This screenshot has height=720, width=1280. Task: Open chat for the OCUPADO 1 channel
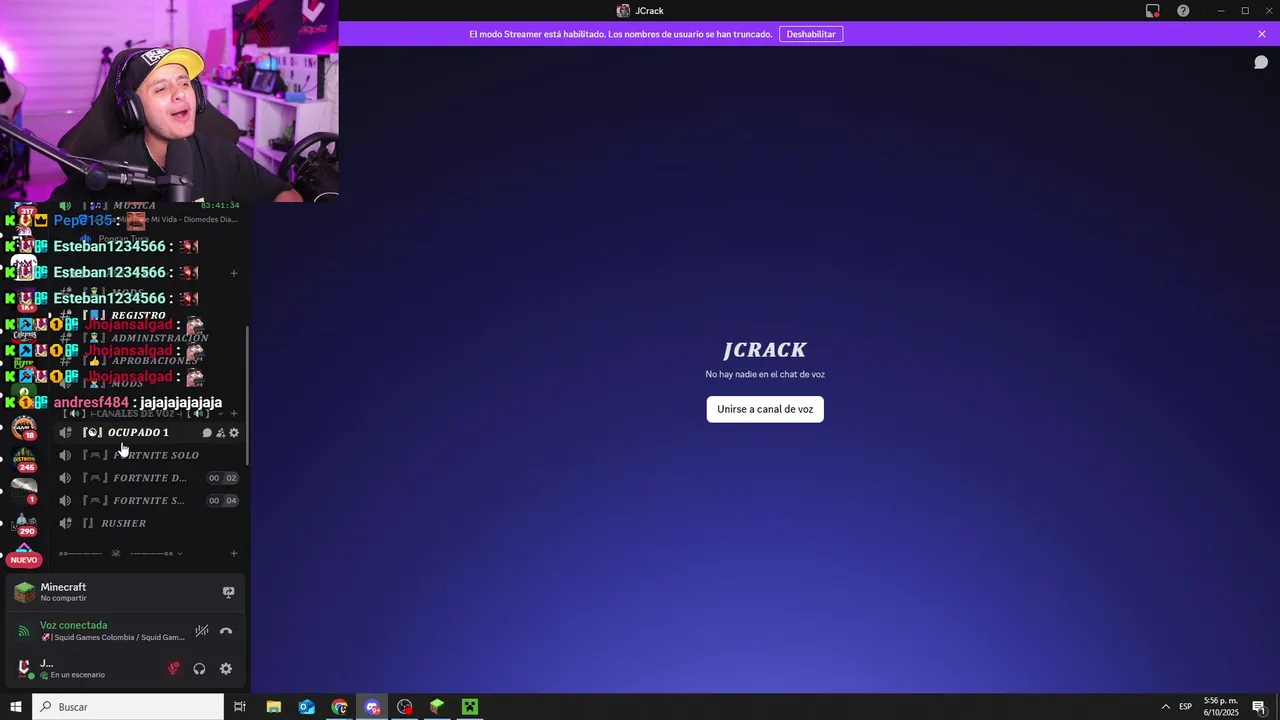coord(207,433)
